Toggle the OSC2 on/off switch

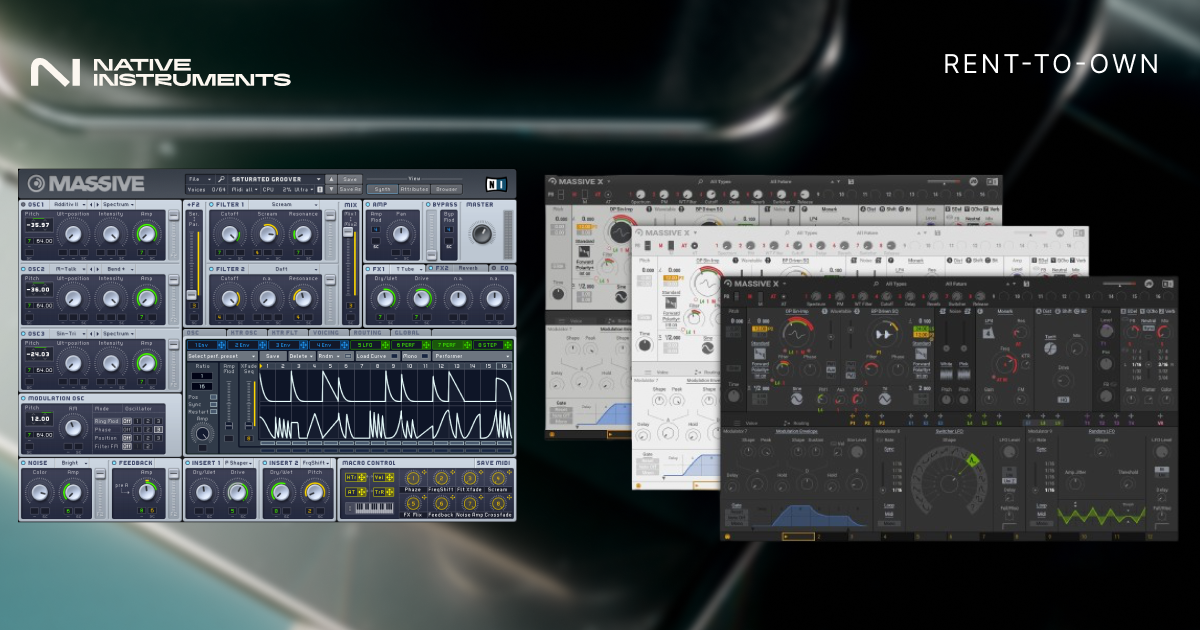point(22,268)
